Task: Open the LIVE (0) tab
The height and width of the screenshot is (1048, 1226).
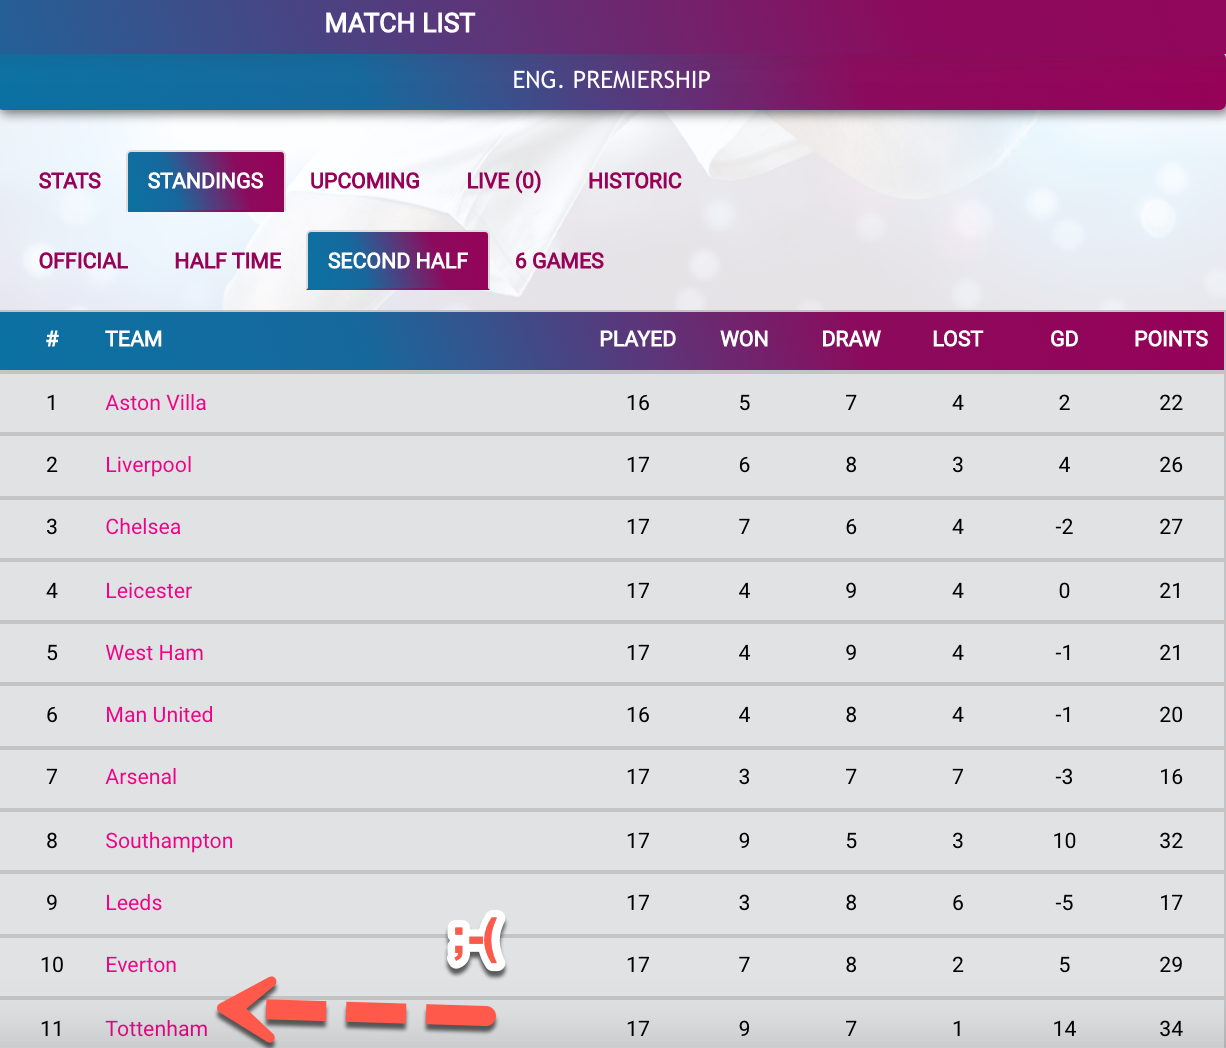Action: tap(504, 181)
